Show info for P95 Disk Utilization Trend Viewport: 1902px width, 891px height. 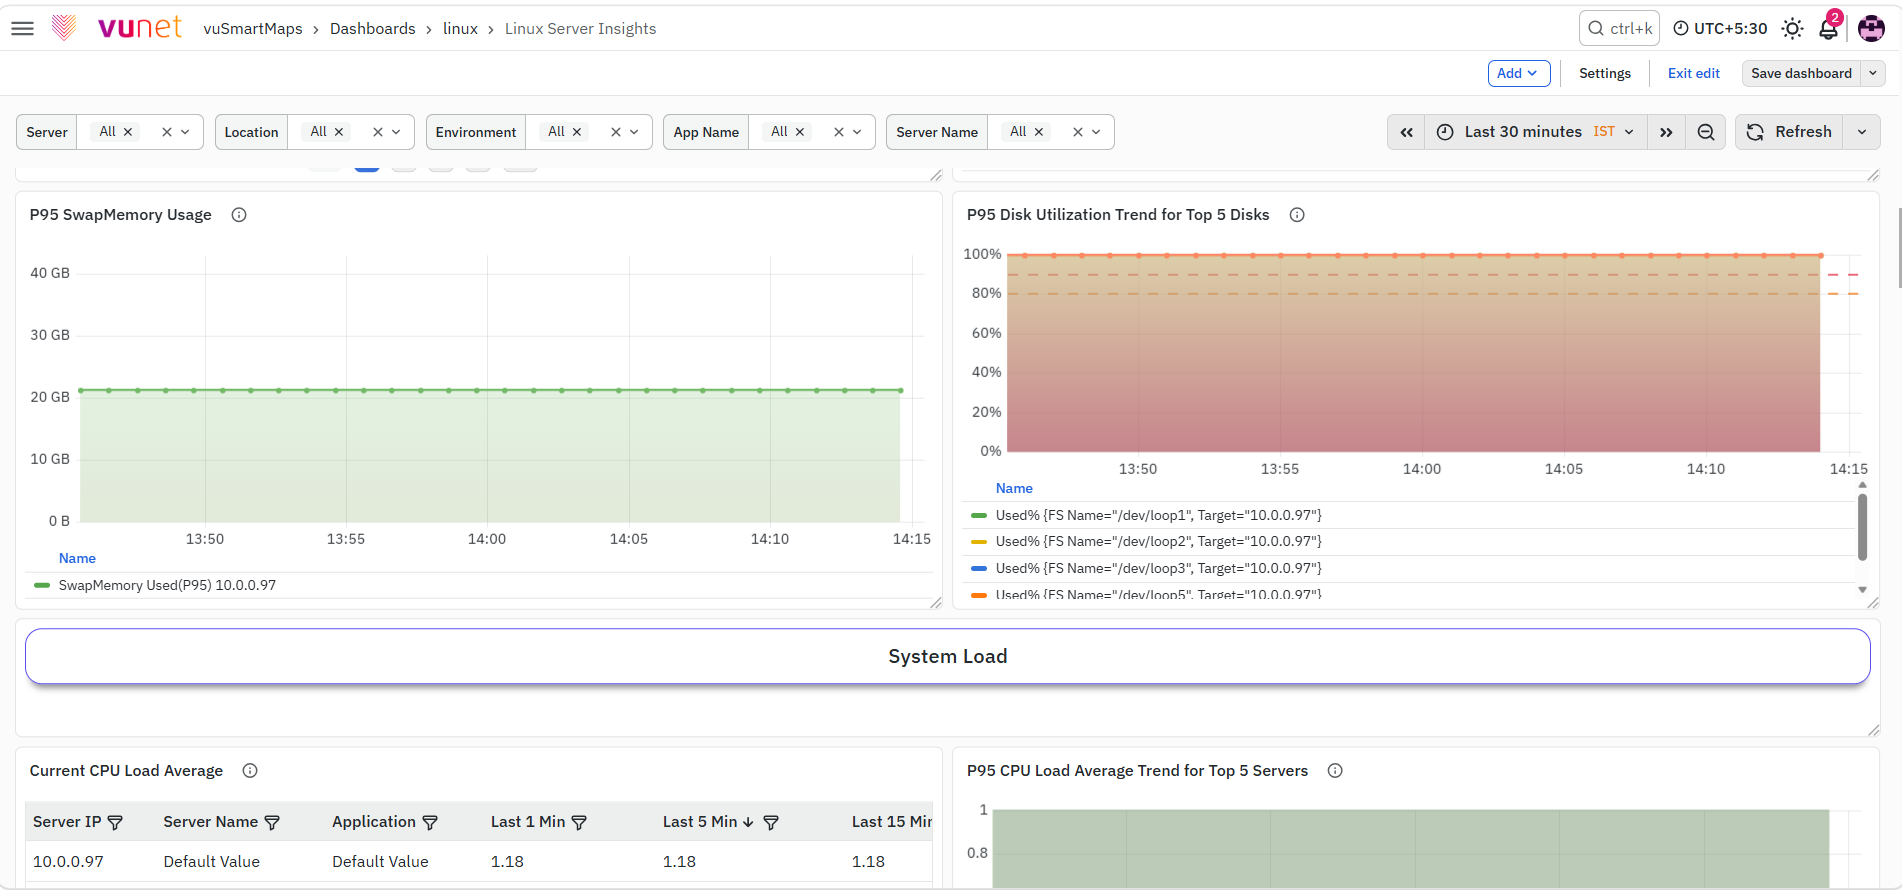click(x=1297, y=215)
